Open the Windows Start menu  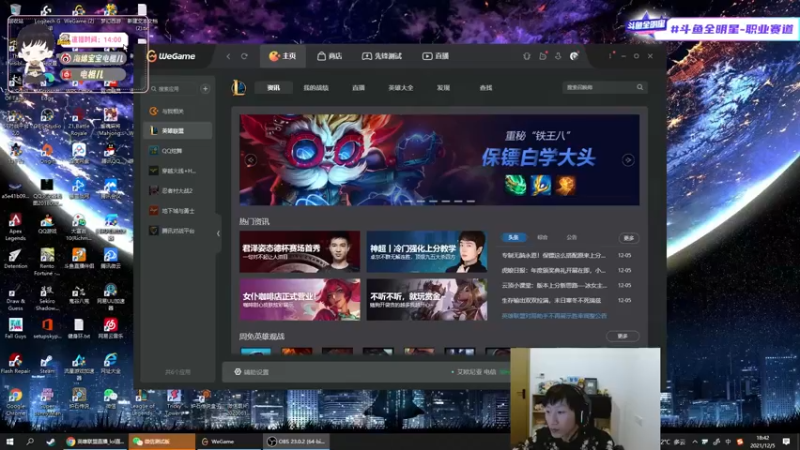tap(9, 441)
